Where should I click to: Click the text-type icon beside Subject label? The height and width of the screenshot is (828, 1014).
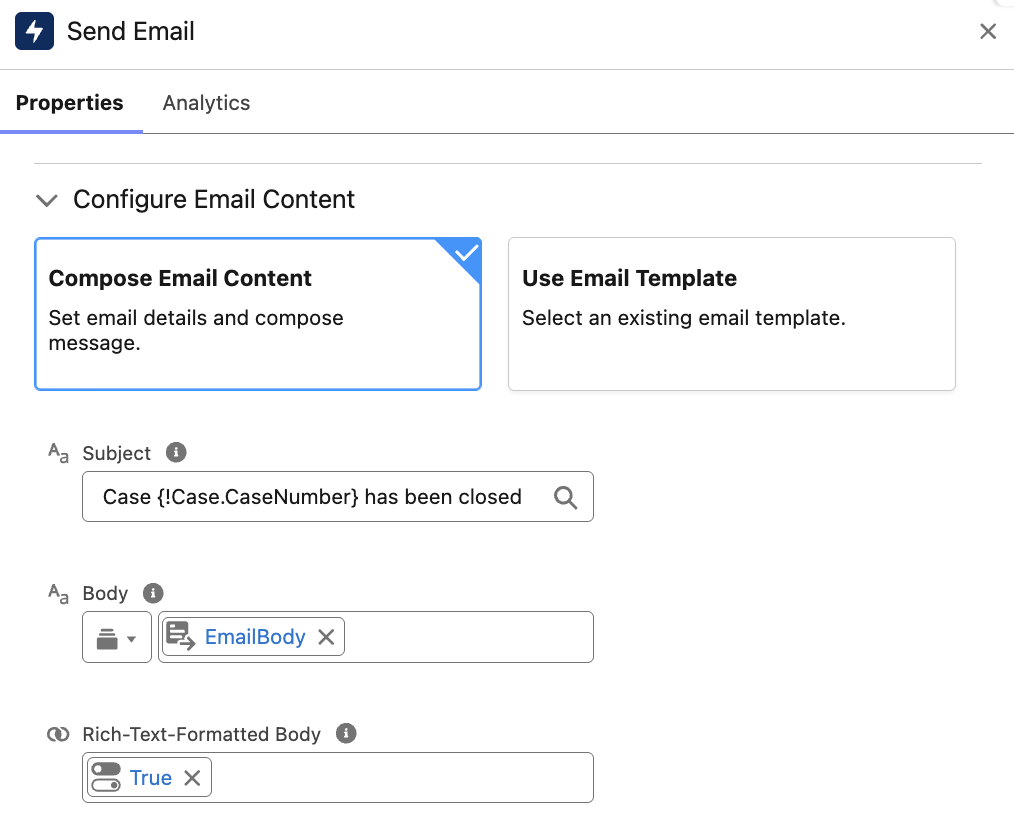point(57,452)
